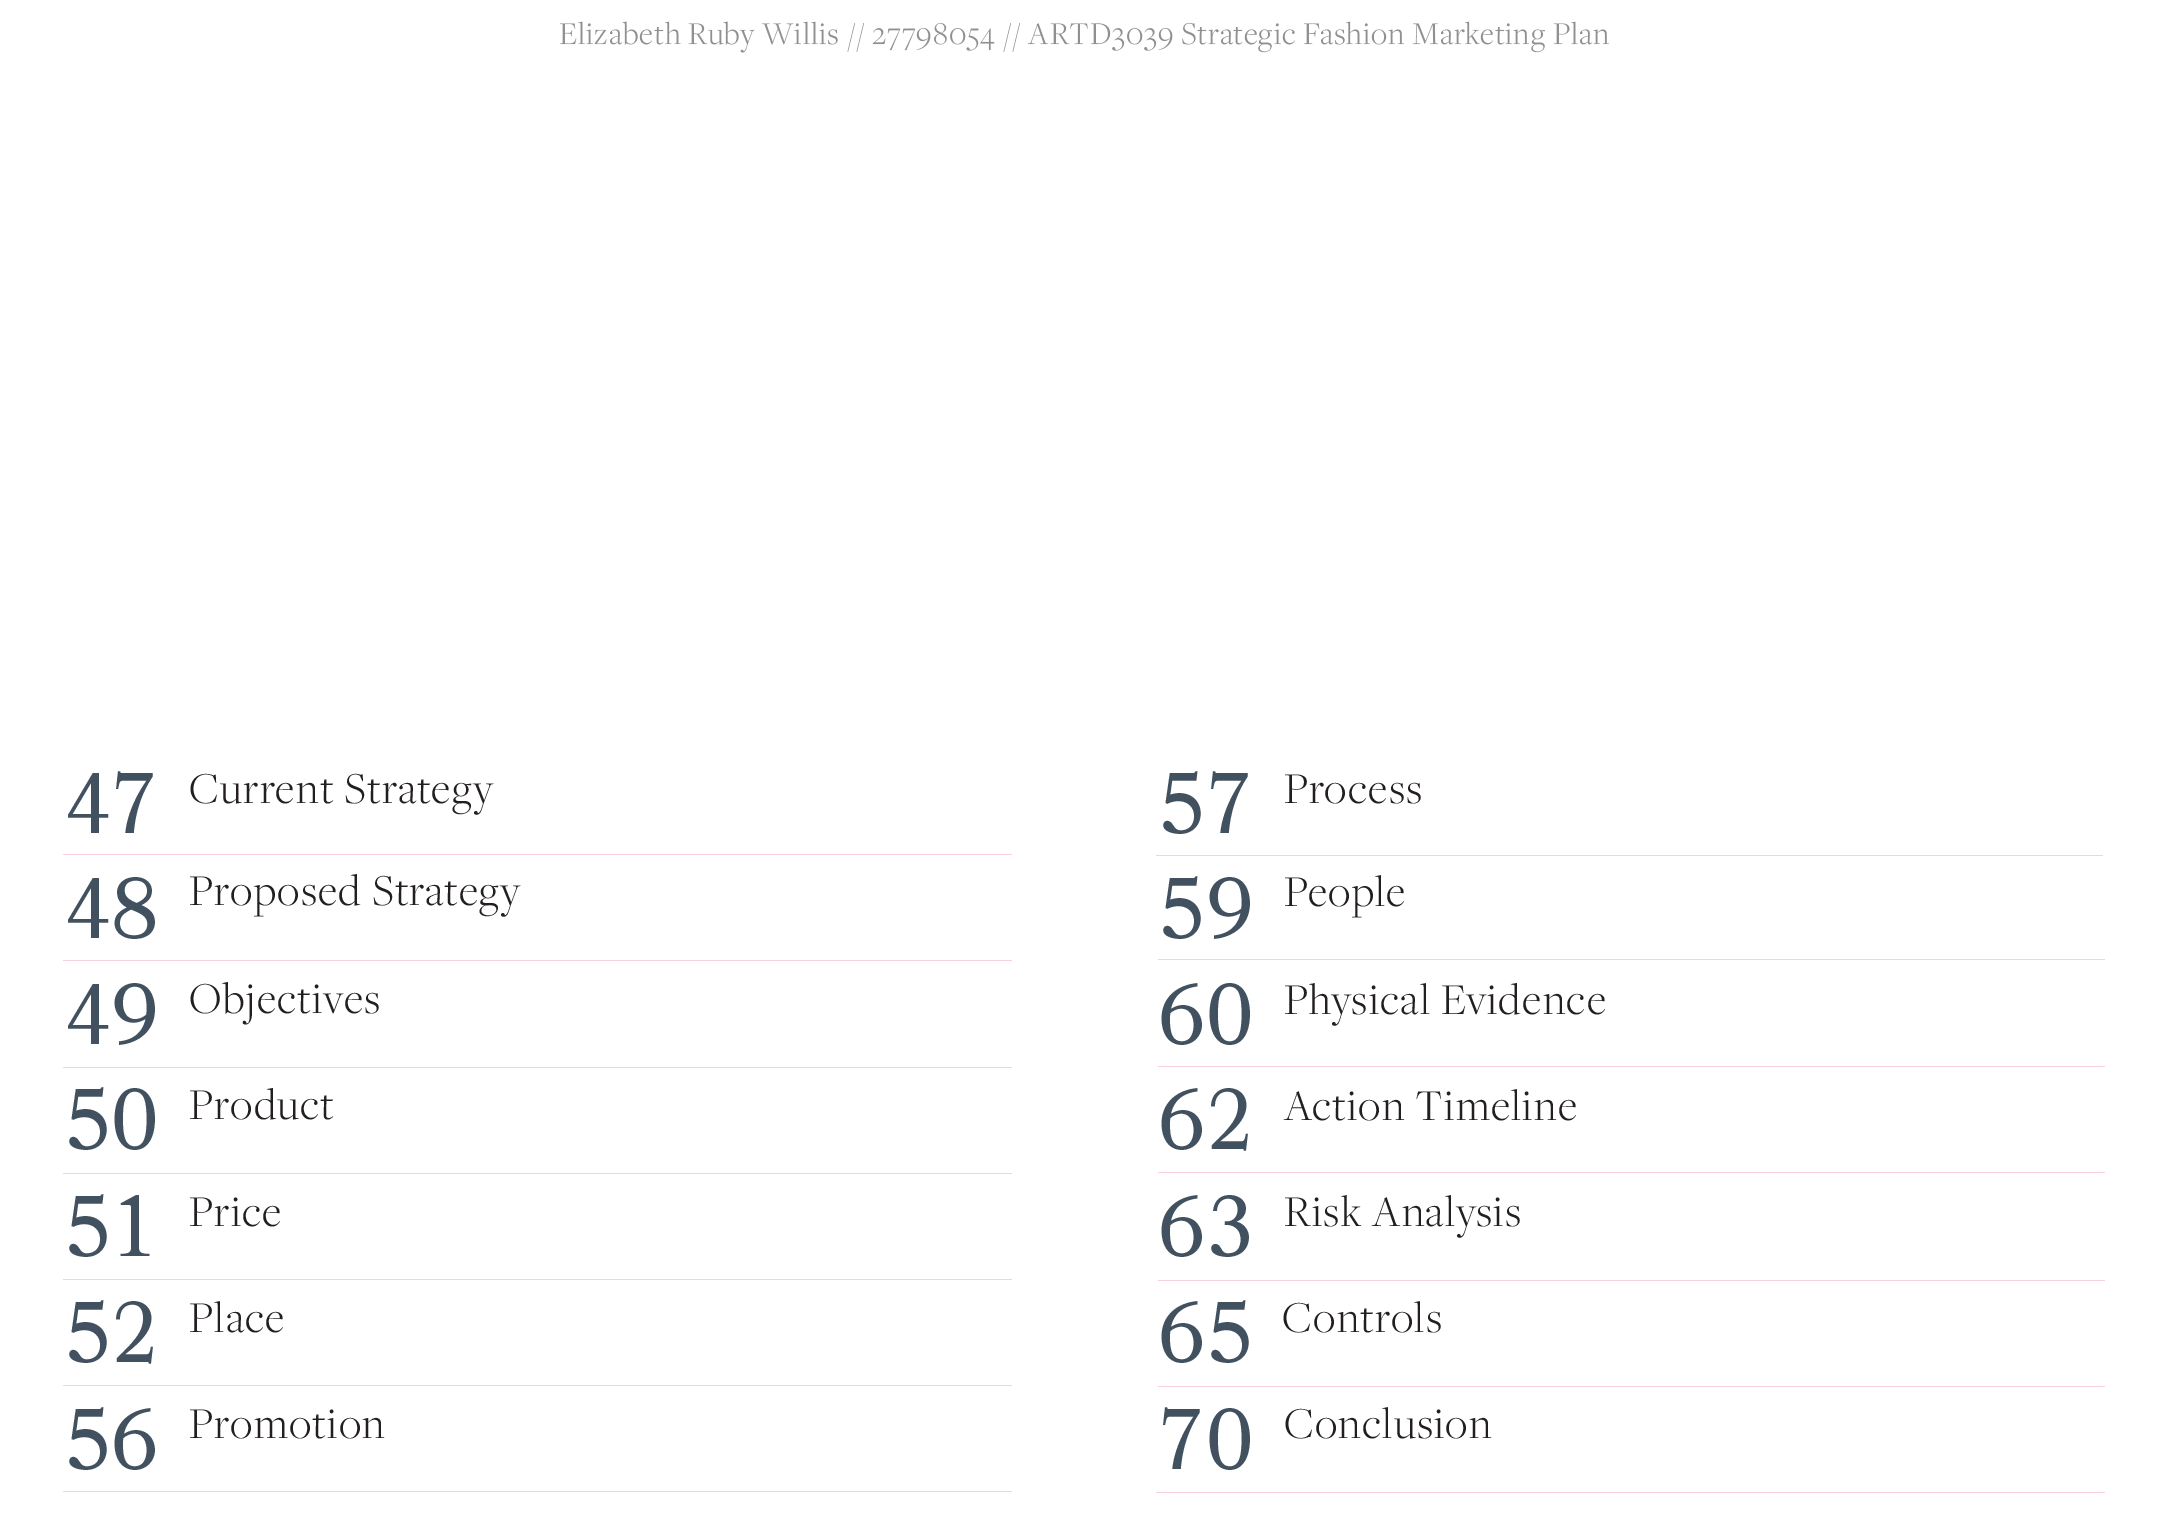Click the Elizabeth Ruby Willis header text
Screen dimensions: 2166x1532
tap(698, 35)
